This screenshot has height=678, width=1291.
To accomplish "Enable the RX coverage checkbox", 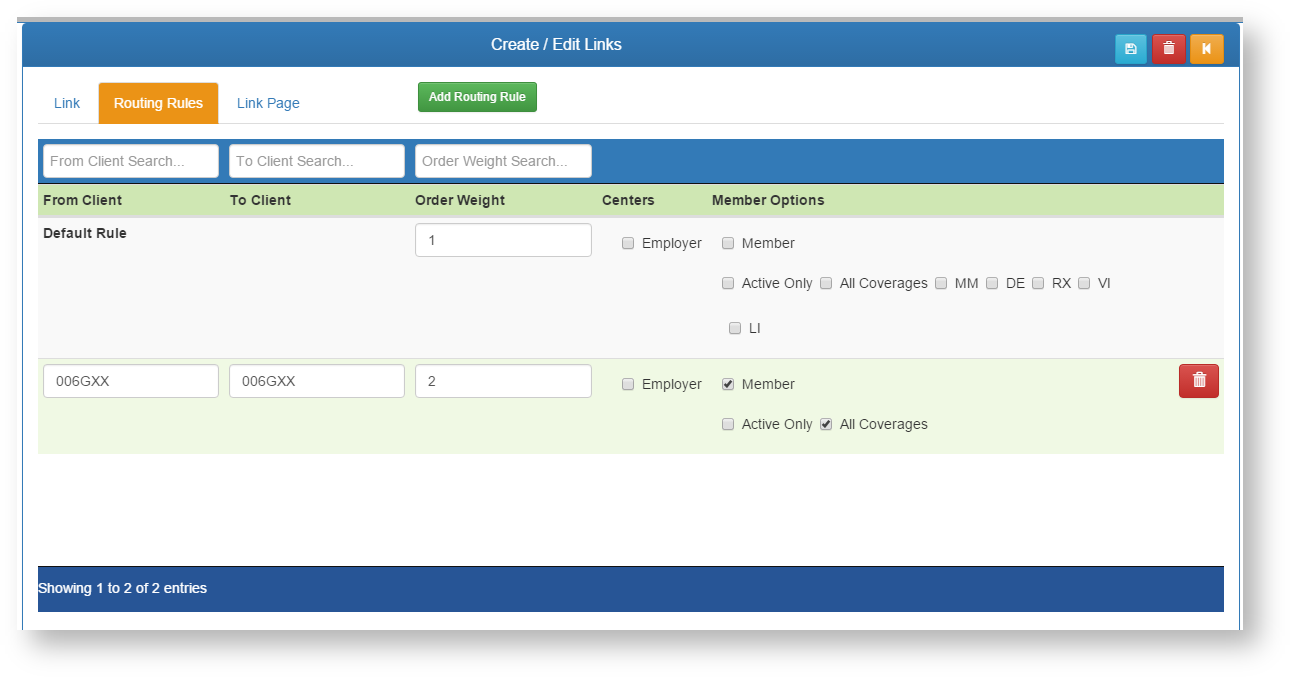I will tap(1038, 283).
